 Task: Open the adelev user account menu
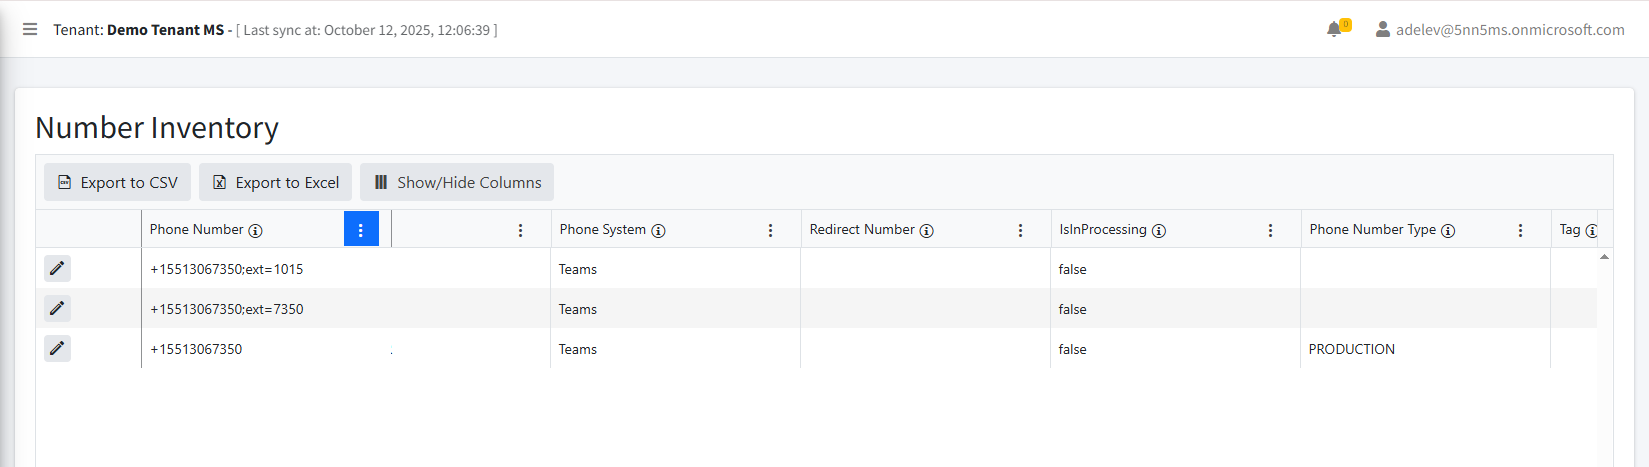pos(1499,30)
